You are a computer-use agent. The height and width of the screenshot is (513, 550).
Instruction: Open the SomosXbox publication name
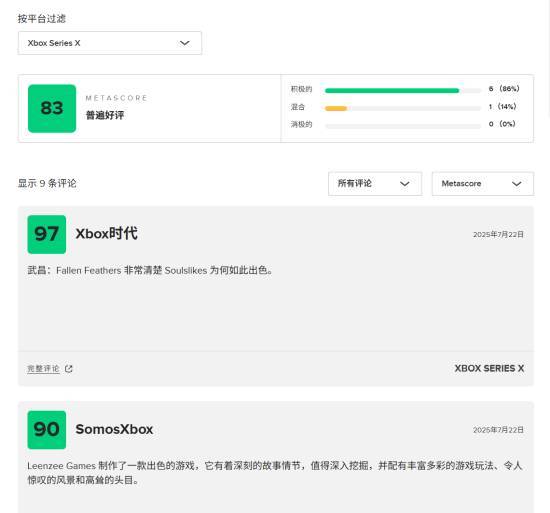coord(114,429)
